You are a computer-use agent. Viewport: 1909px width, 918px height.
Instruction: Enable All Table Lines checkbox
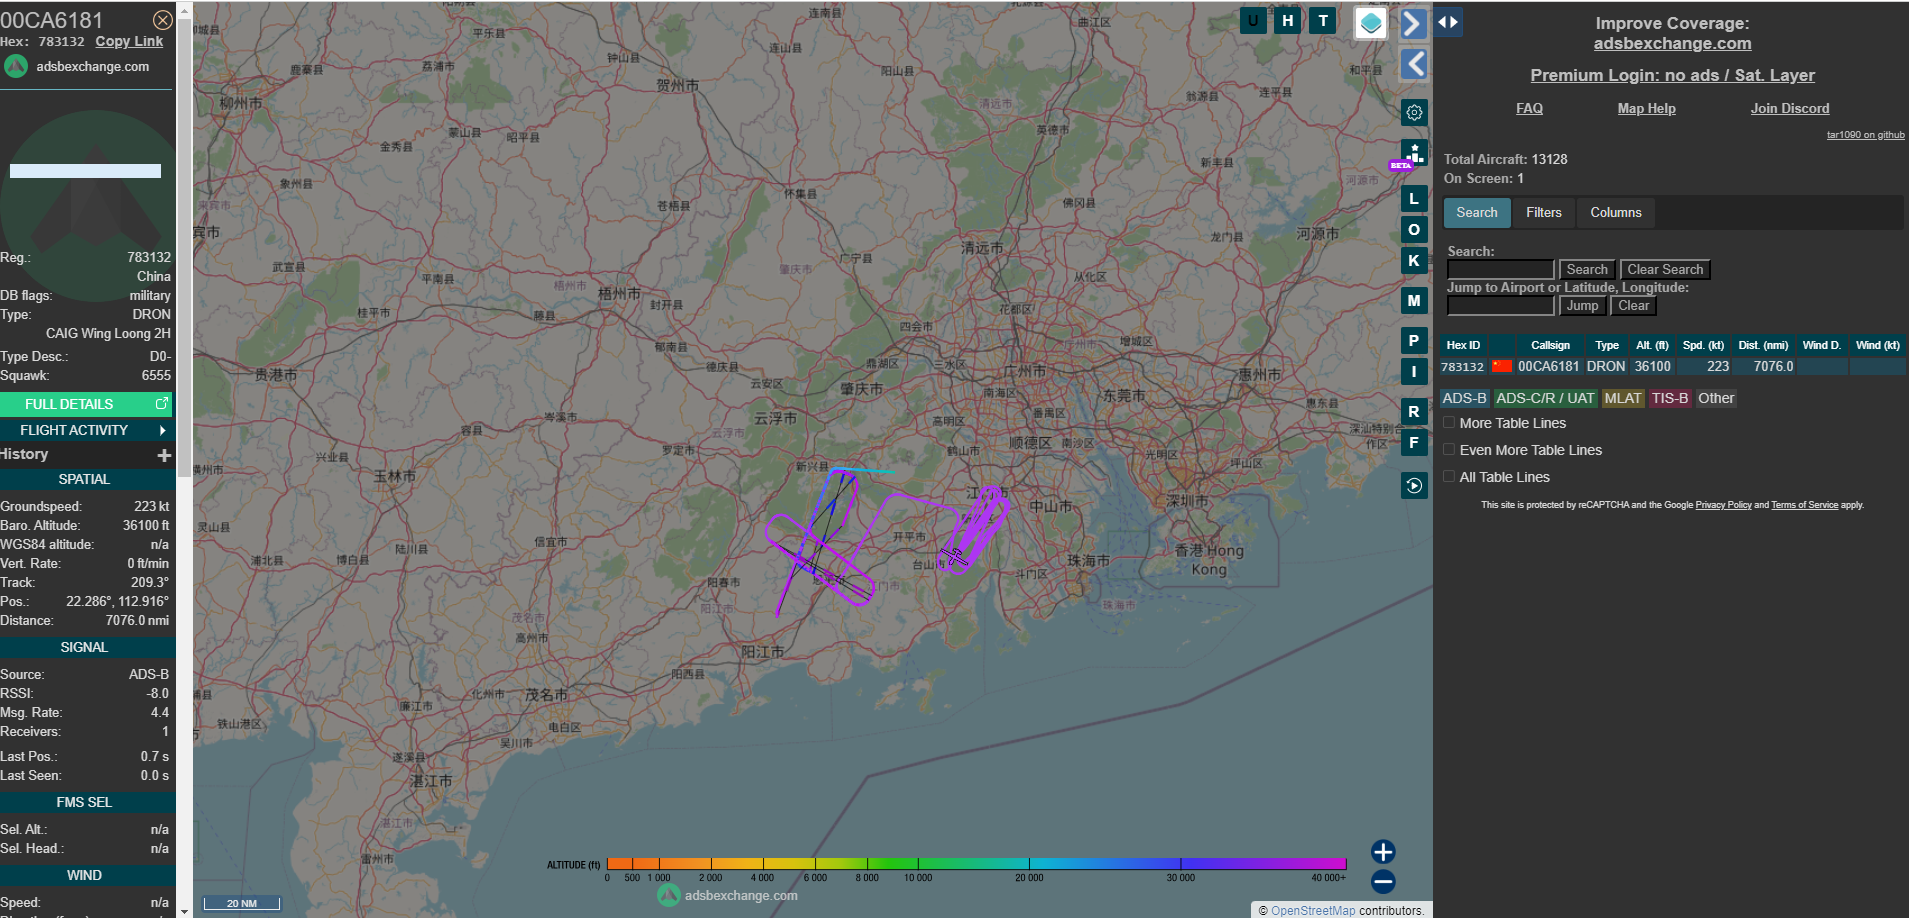[x=1449, y=477]
